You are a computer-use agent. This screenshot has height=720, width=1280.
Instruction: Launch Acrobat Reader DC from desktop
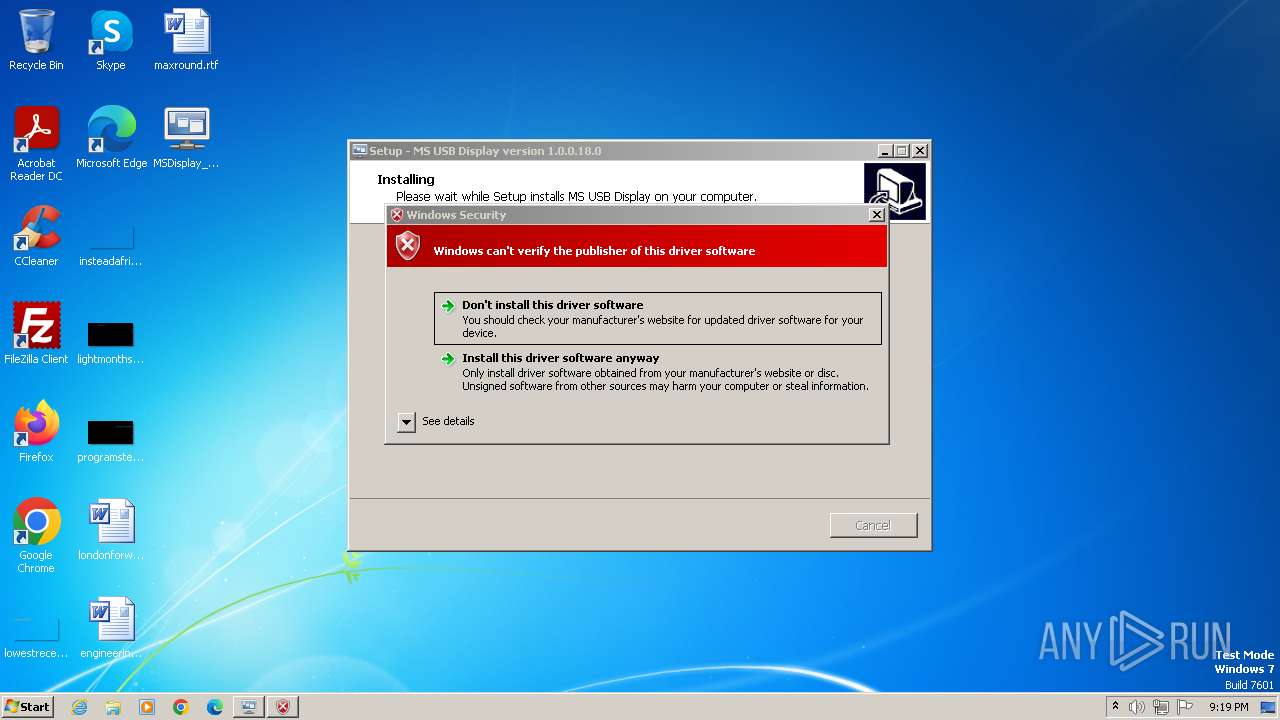[36, 144]
